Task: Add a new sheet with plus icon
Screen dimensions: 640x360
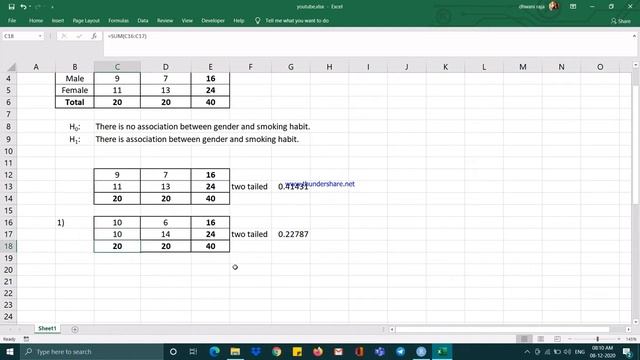Action: click(75, 329)
